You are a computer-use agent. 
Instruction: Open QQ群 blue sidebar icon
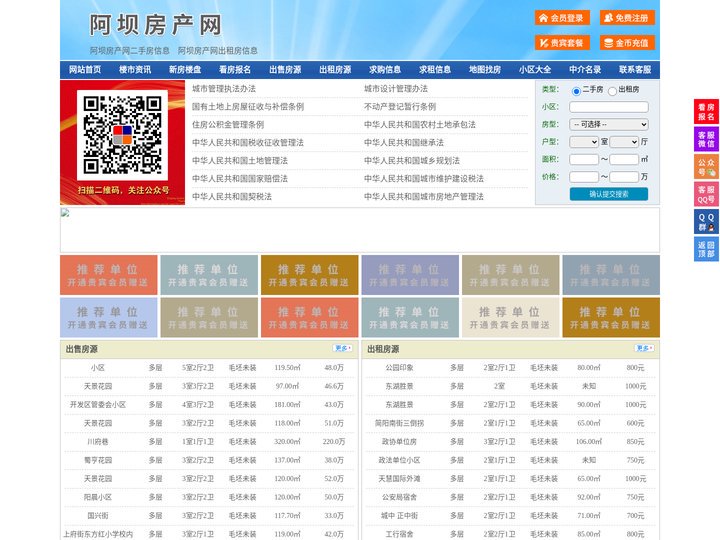point(706,222)
